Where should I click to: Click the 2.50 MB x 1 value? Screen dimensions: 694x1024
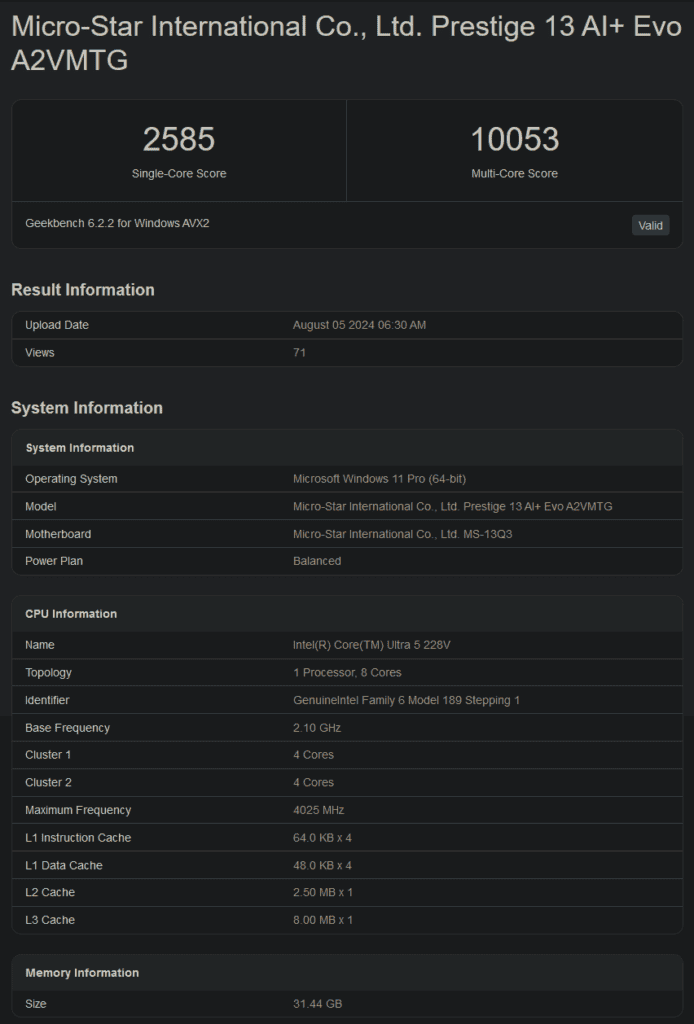tap(323, 893)
